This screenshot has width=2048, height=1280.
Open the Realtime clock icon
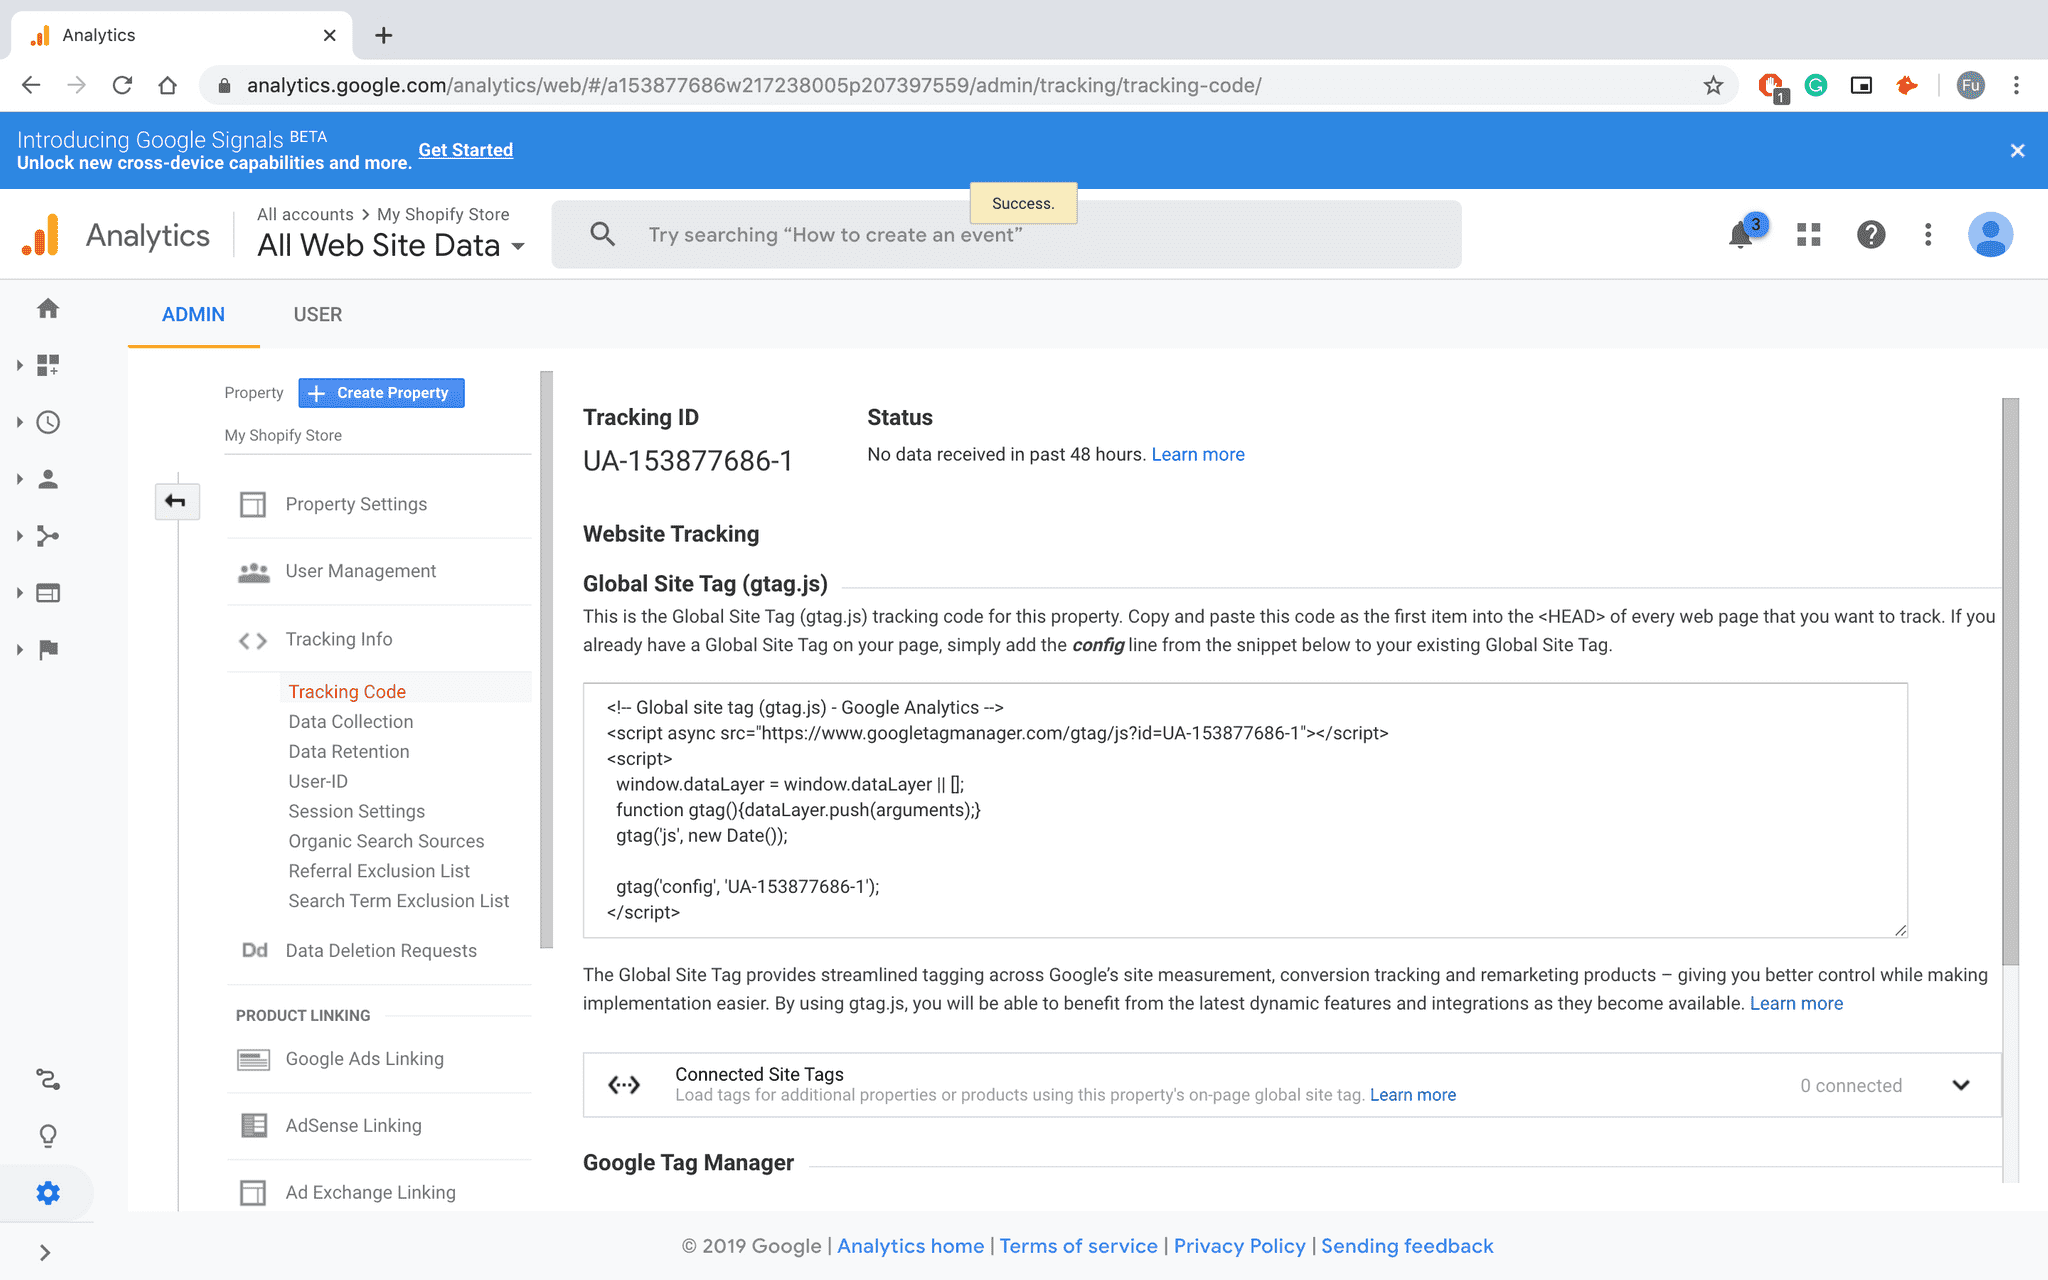point(48,422)
